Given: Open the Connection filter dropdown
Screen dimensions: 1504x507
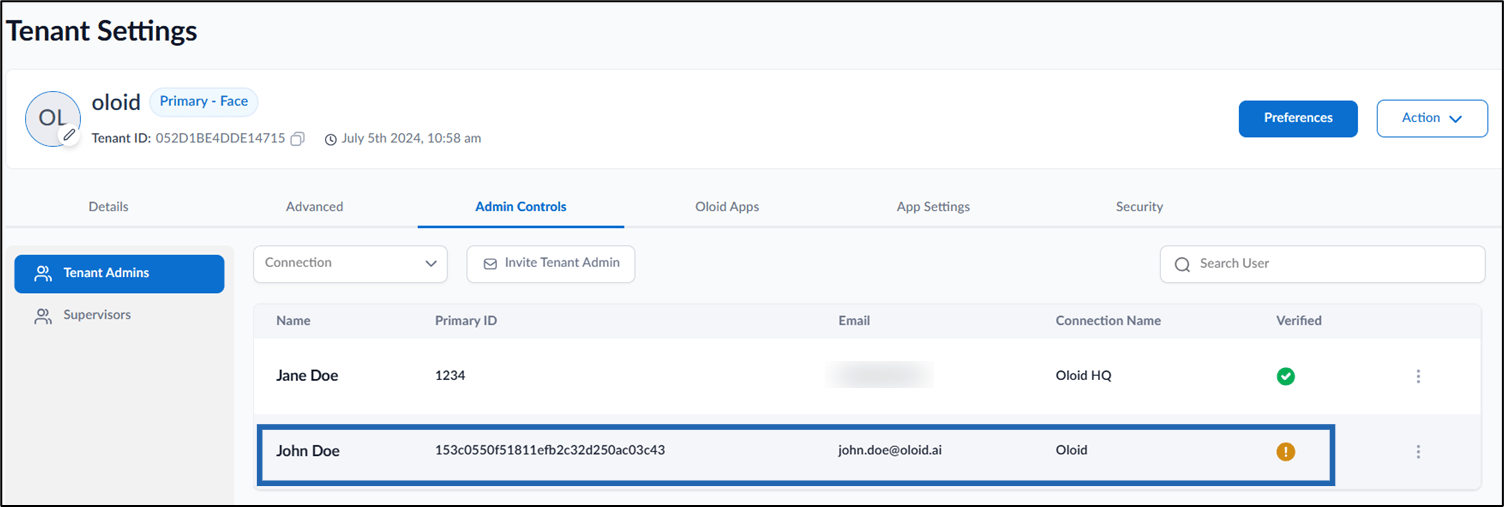Looking at the screenshot, I should tap(351, 263).
